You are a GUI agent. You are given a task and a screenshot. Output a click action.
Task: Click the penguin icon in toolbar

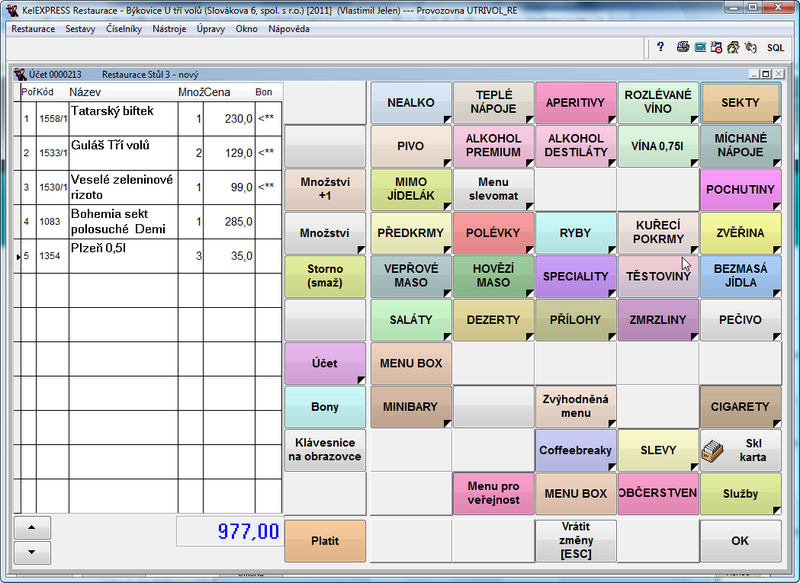[717, 47]
